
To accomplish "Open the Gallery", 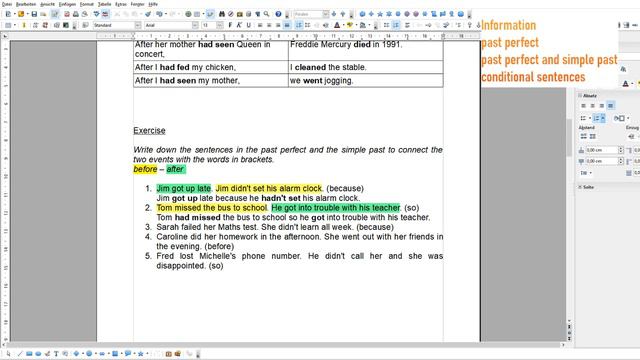I will [240, 14].
